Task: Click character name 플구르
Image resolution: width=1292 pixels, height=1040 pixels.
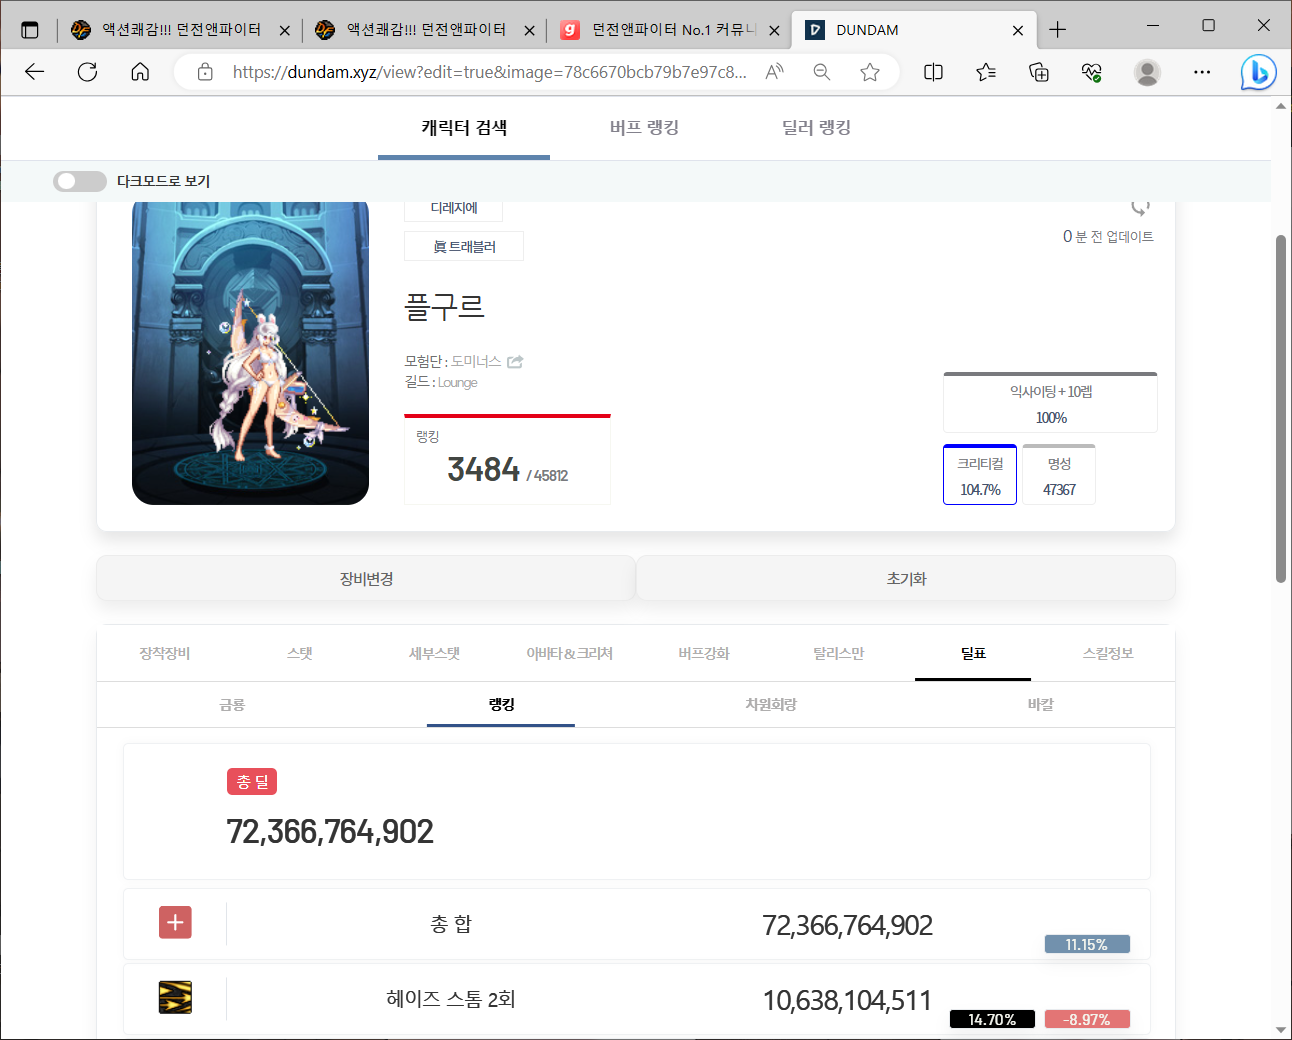Action: point(445,306)
